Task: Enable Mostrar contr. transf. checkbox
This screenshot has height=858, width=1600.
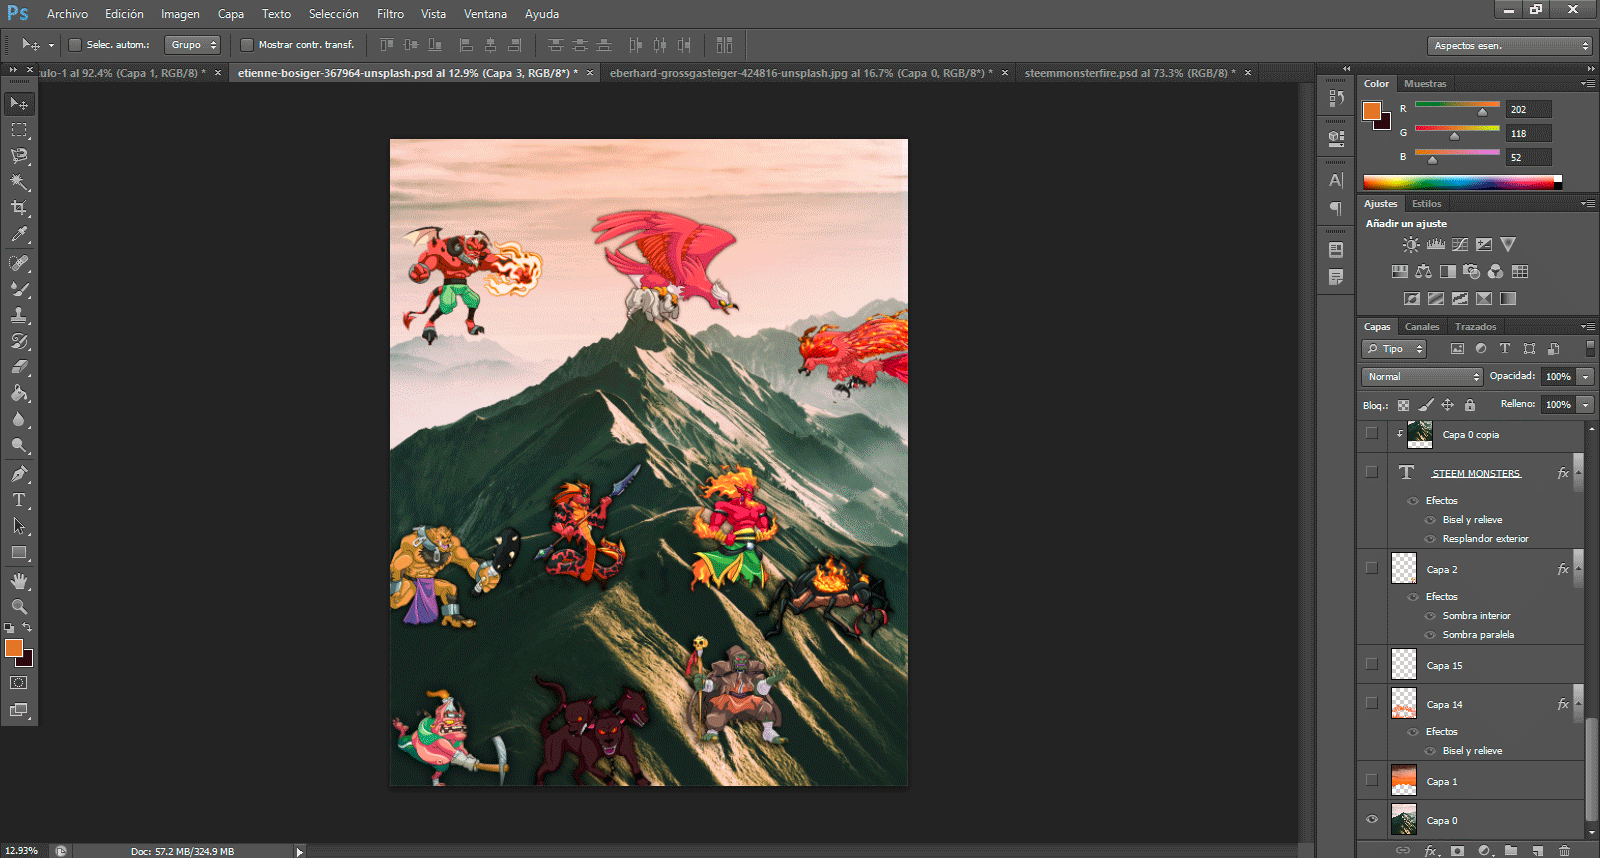Action: [247, 45]
